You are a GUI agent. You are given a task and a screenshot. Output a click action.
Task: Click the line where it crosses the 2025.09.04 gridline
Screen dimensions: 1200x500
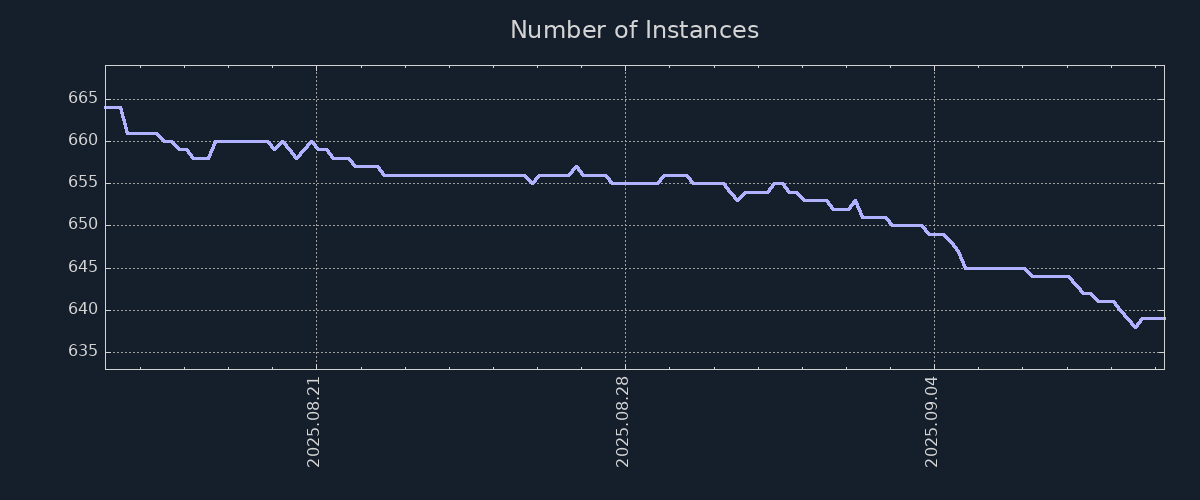(x=934, y=234)
